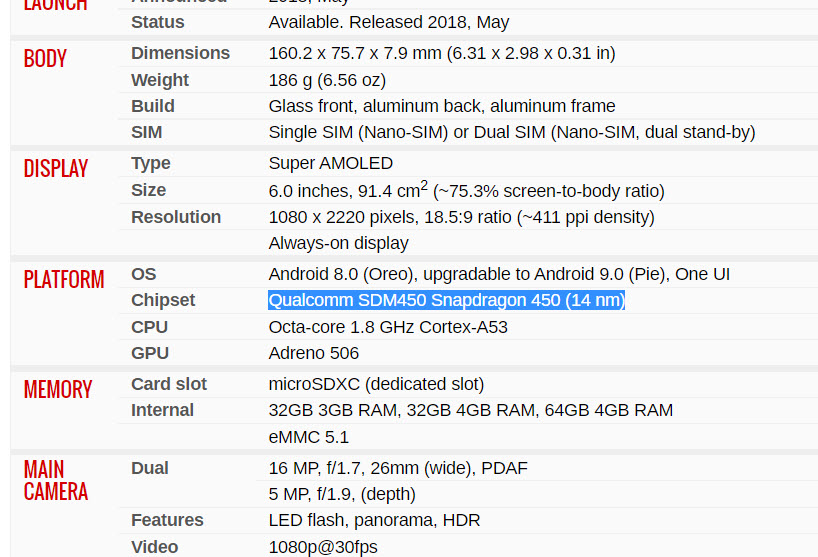
Task: Select the CPU label link
Action: point(149,327)
